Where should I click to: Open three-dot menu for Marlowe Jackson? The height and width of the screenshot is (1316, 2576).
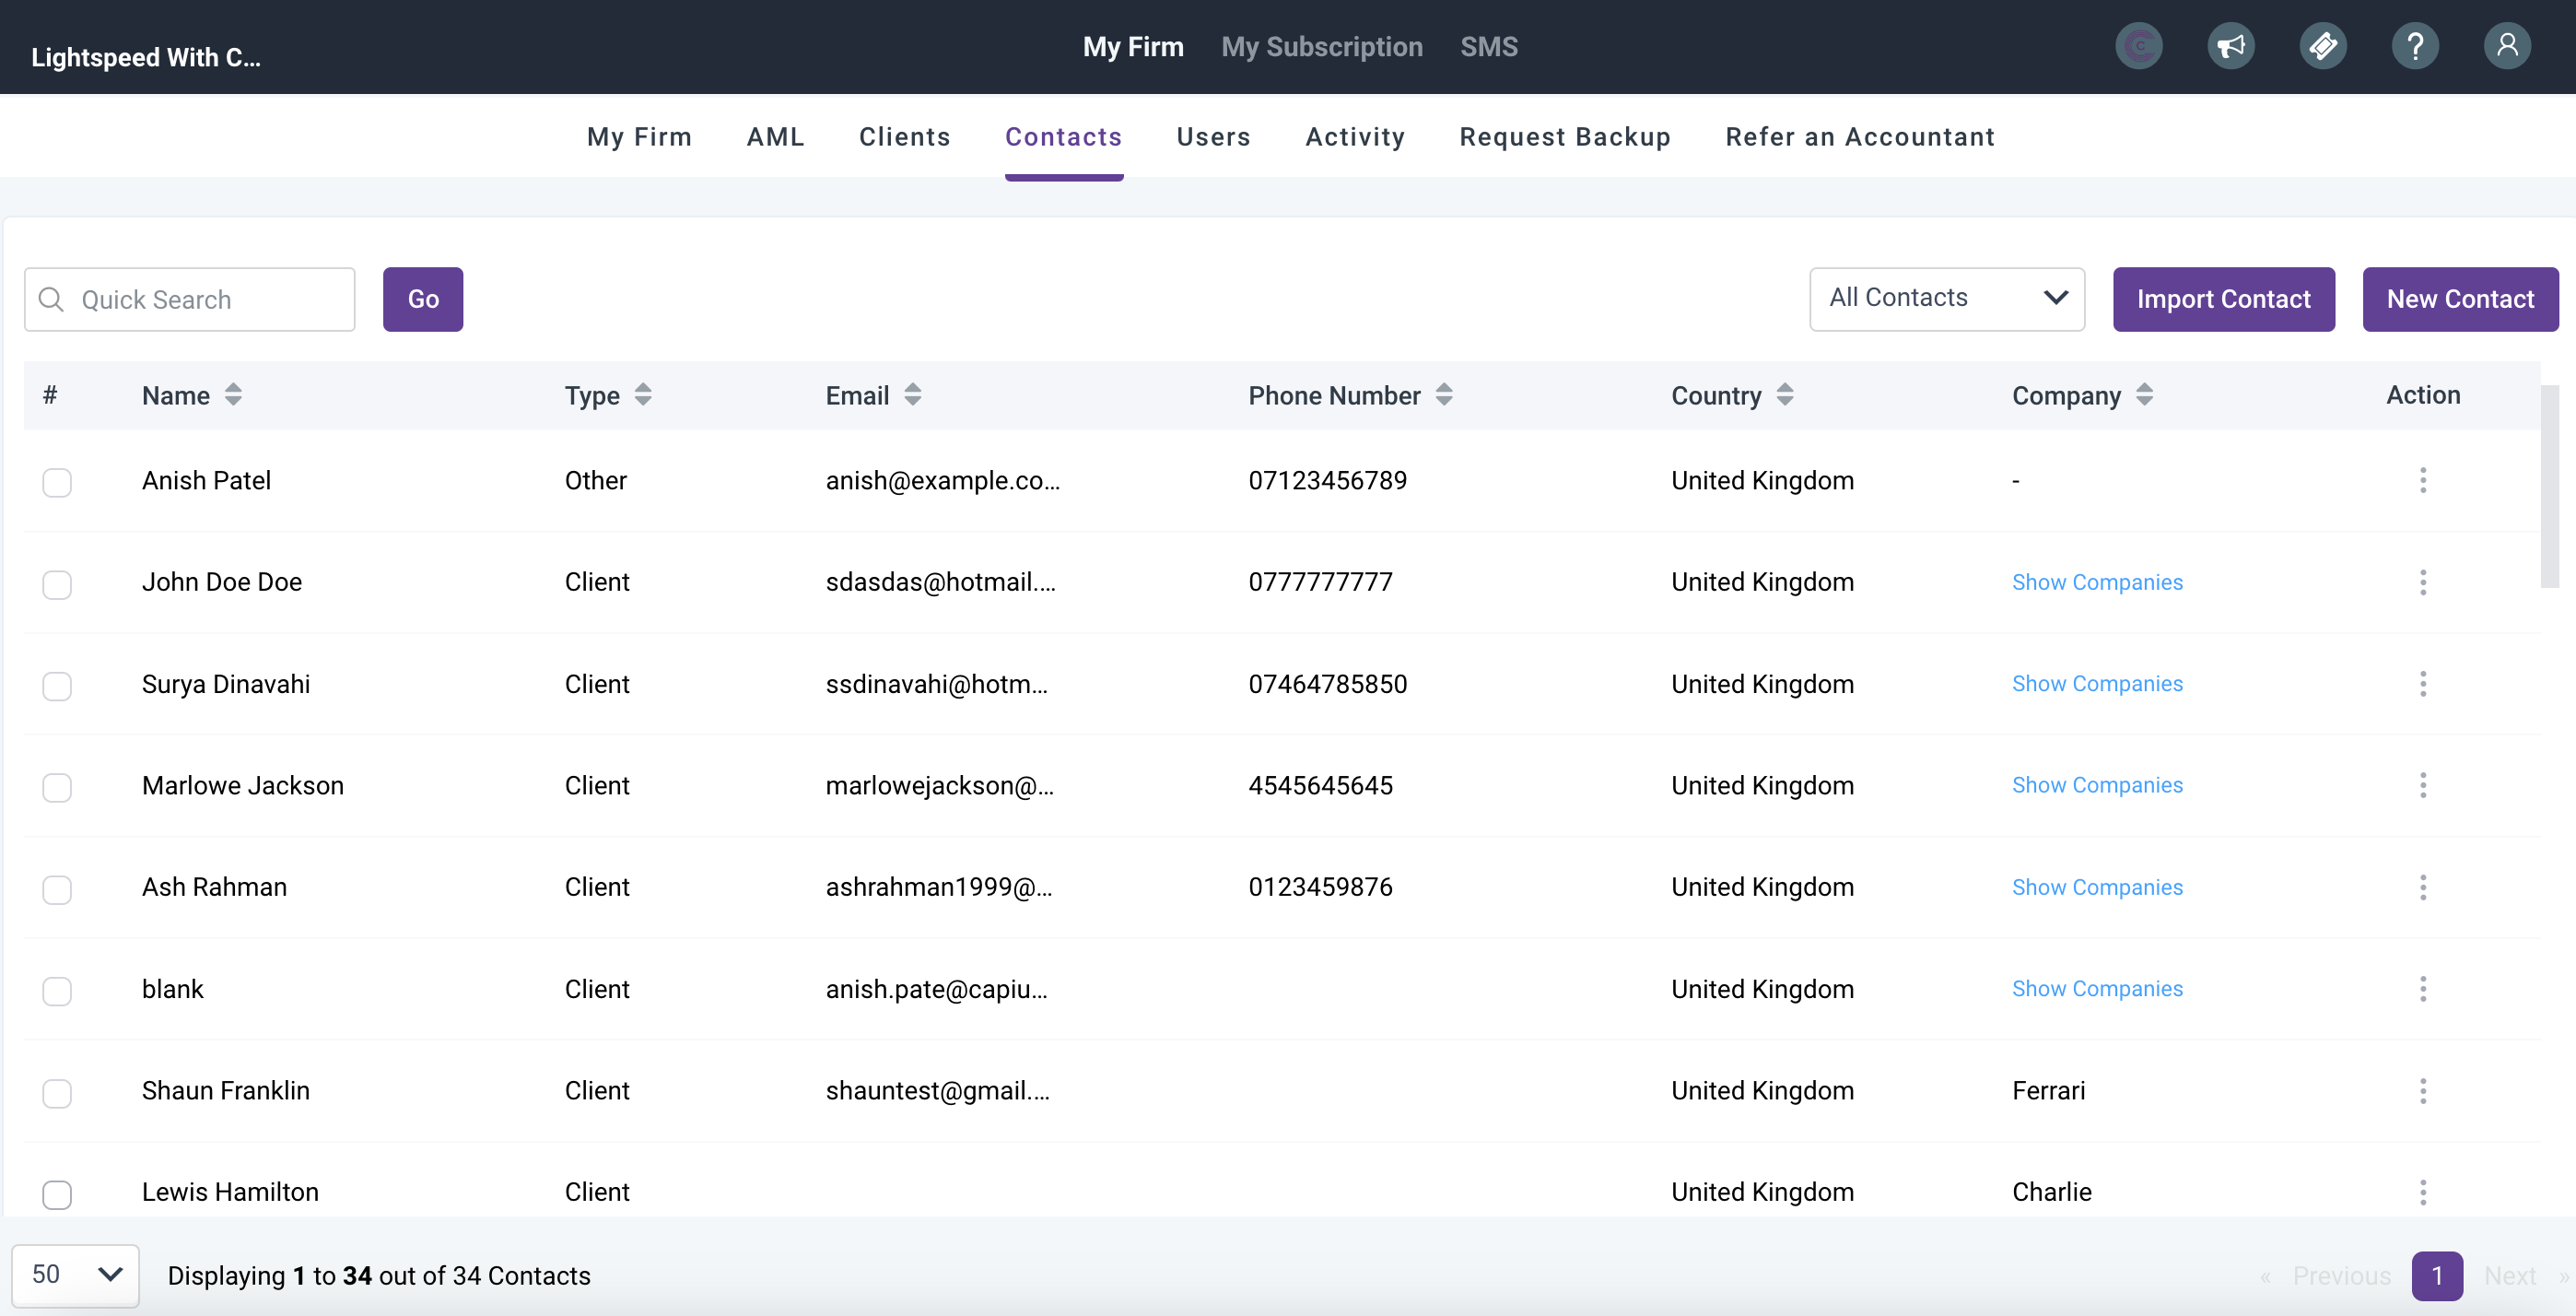click(x=2422, y=785)
